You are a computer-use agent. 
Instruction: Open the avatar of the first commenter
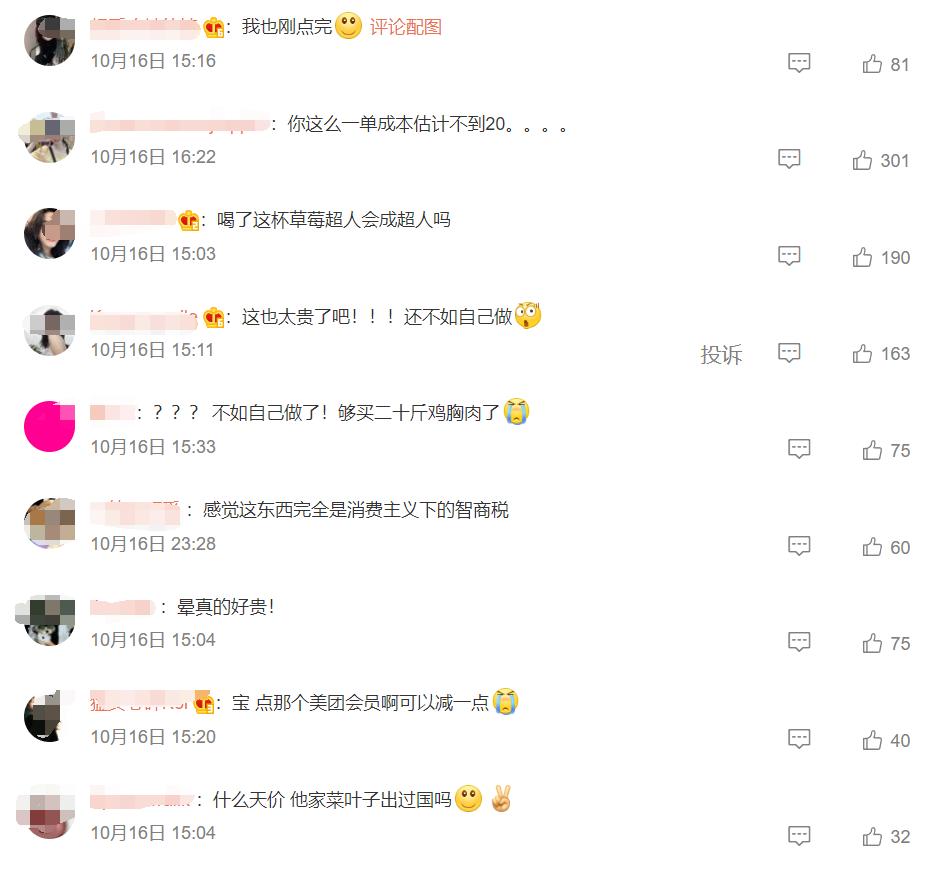[49, 40]
